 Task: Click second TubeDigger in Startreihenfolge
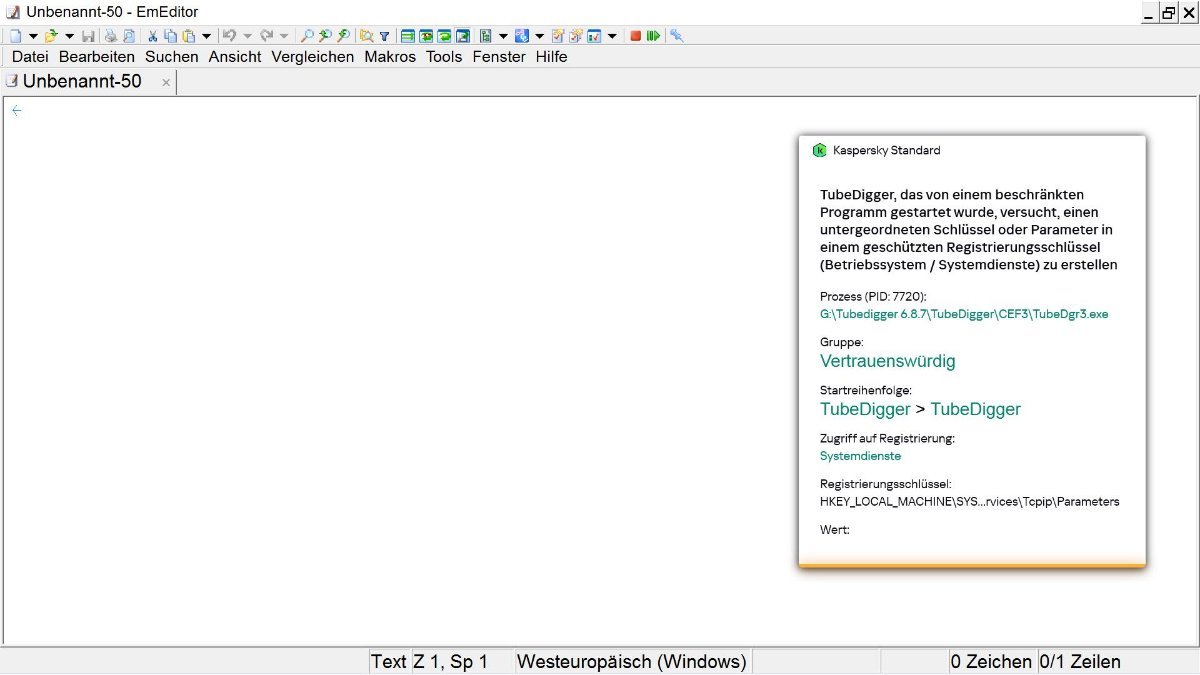pos(976,409)
